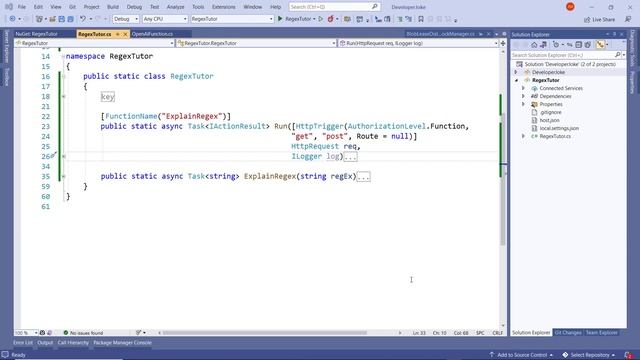Click the notifications icon in status bar
Viewport: 640px width, 360px height.
pos(628,355)
